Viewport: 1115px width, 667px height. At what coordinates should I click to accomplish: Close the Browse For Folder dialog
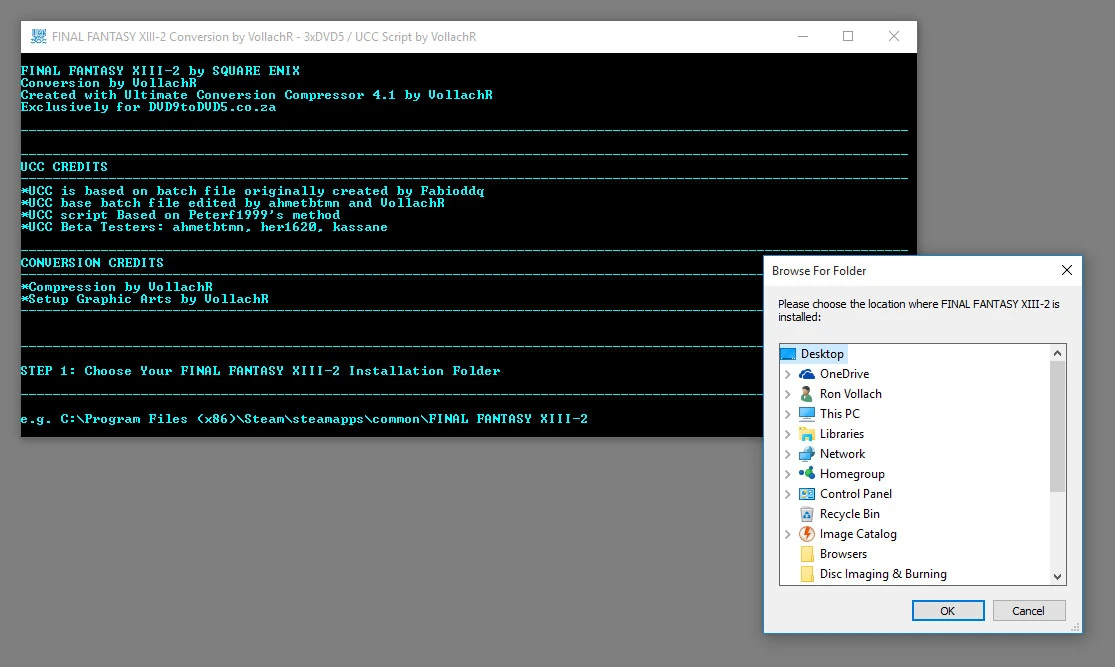click(1067, 270)
